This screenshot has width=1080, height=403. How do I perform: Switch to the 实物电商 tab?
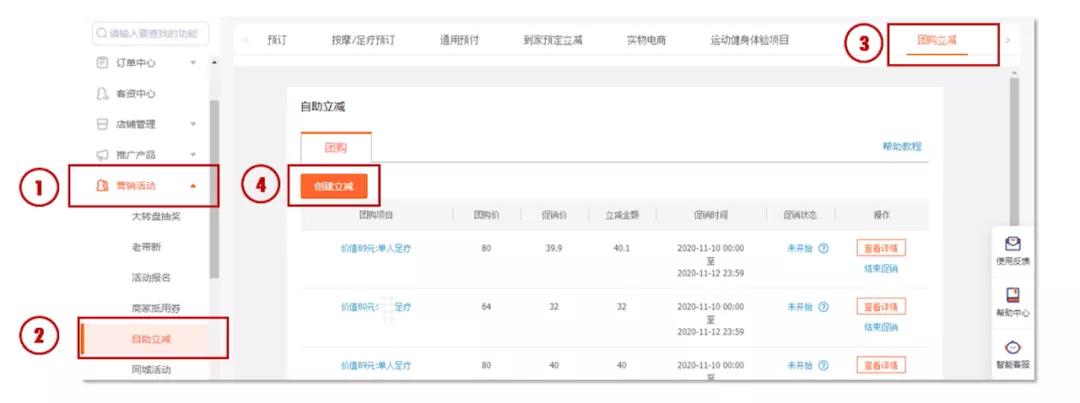[646, 40]
